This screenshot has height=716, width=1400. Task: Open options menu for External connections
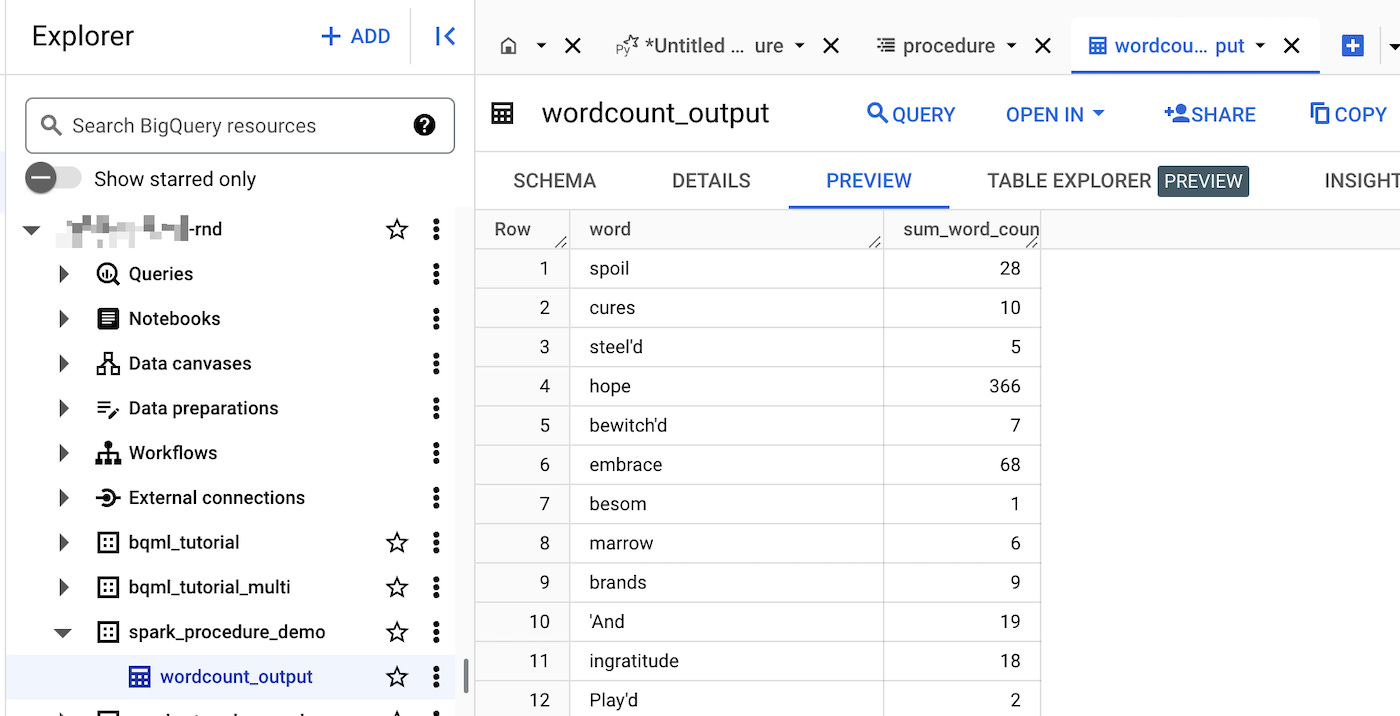pyautogui.click(x=436, y=497)
